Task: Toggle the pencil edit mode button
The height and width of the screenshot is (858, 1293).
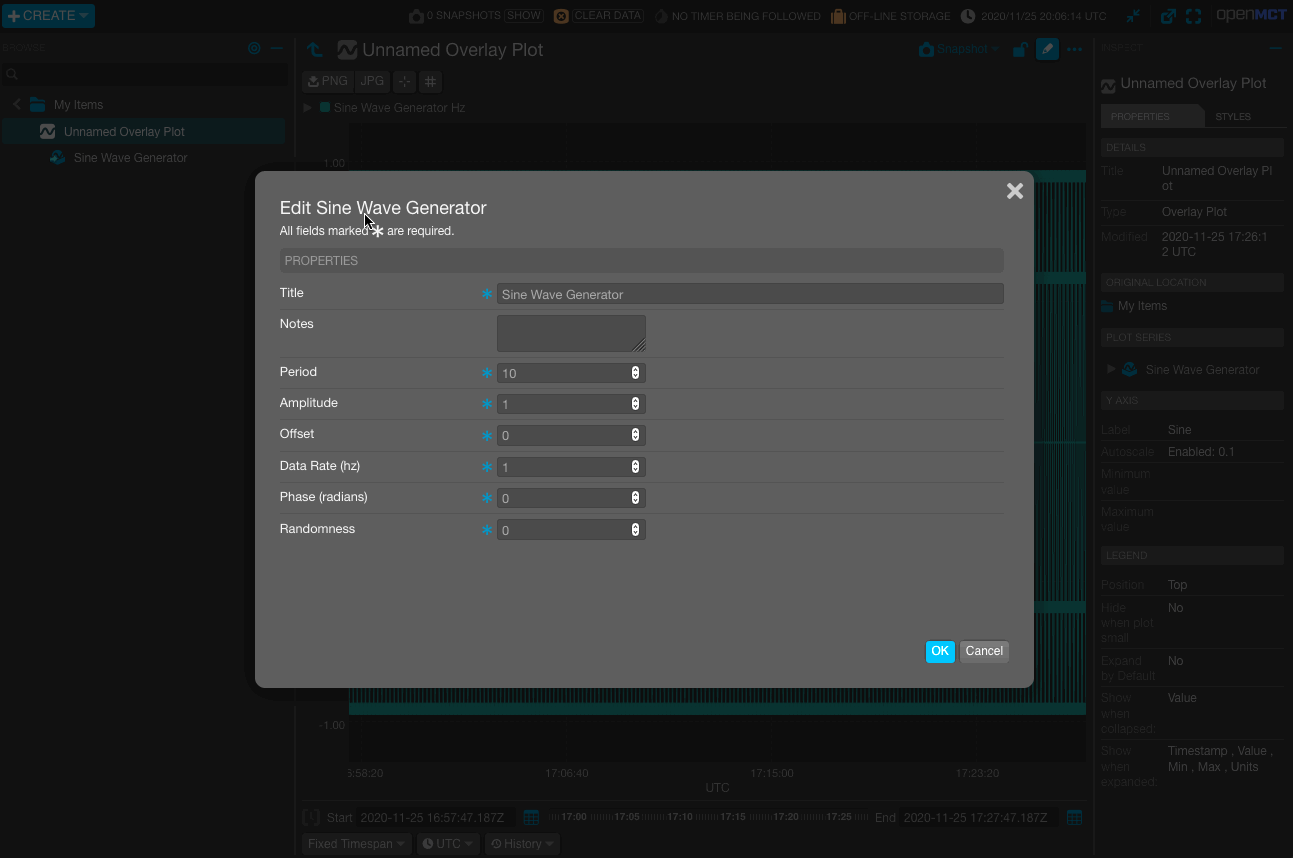Action: tap(1047, 49)
